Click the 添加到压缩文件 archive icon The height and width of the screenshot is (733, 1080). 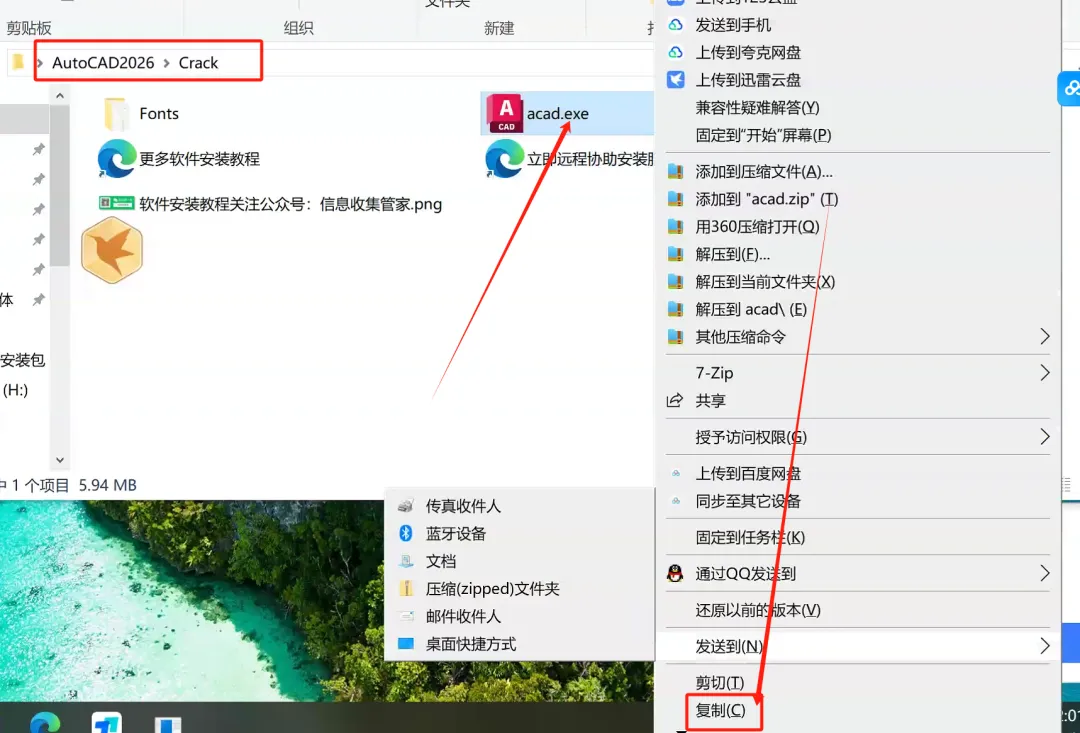point(676,172)
